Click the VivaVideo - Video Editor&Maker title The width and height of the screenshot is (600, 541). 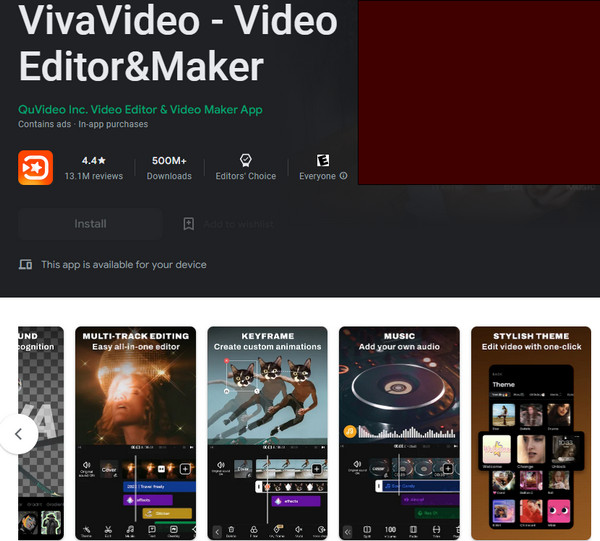click(x=178, y=43)
